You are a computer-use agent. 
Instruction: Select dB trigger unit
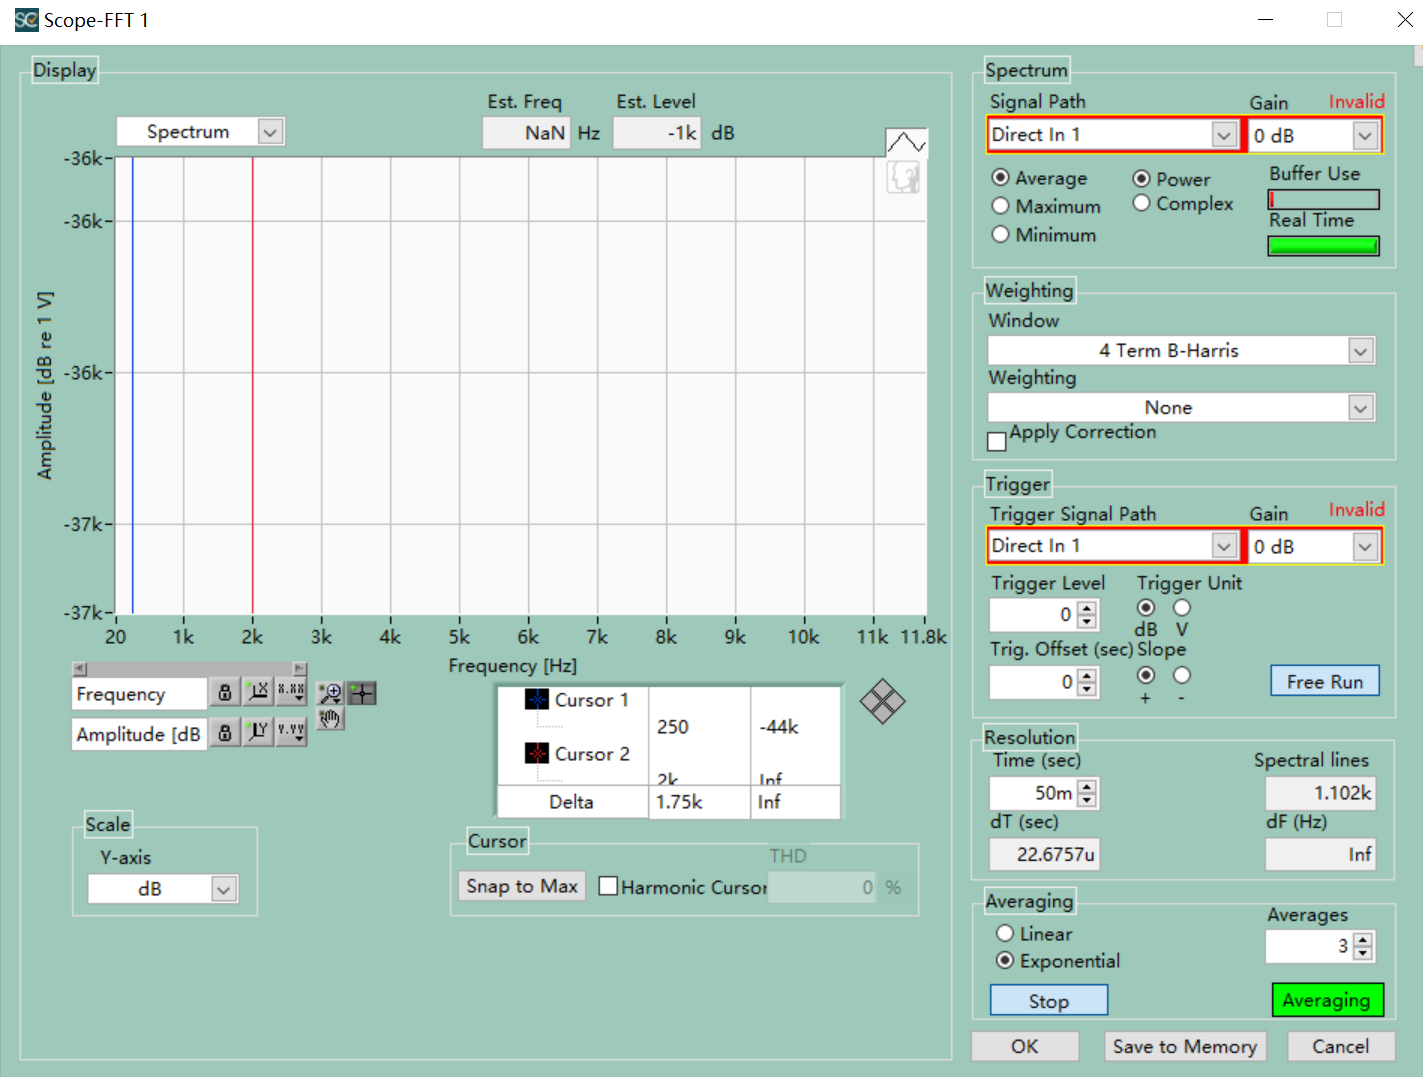1146,607
